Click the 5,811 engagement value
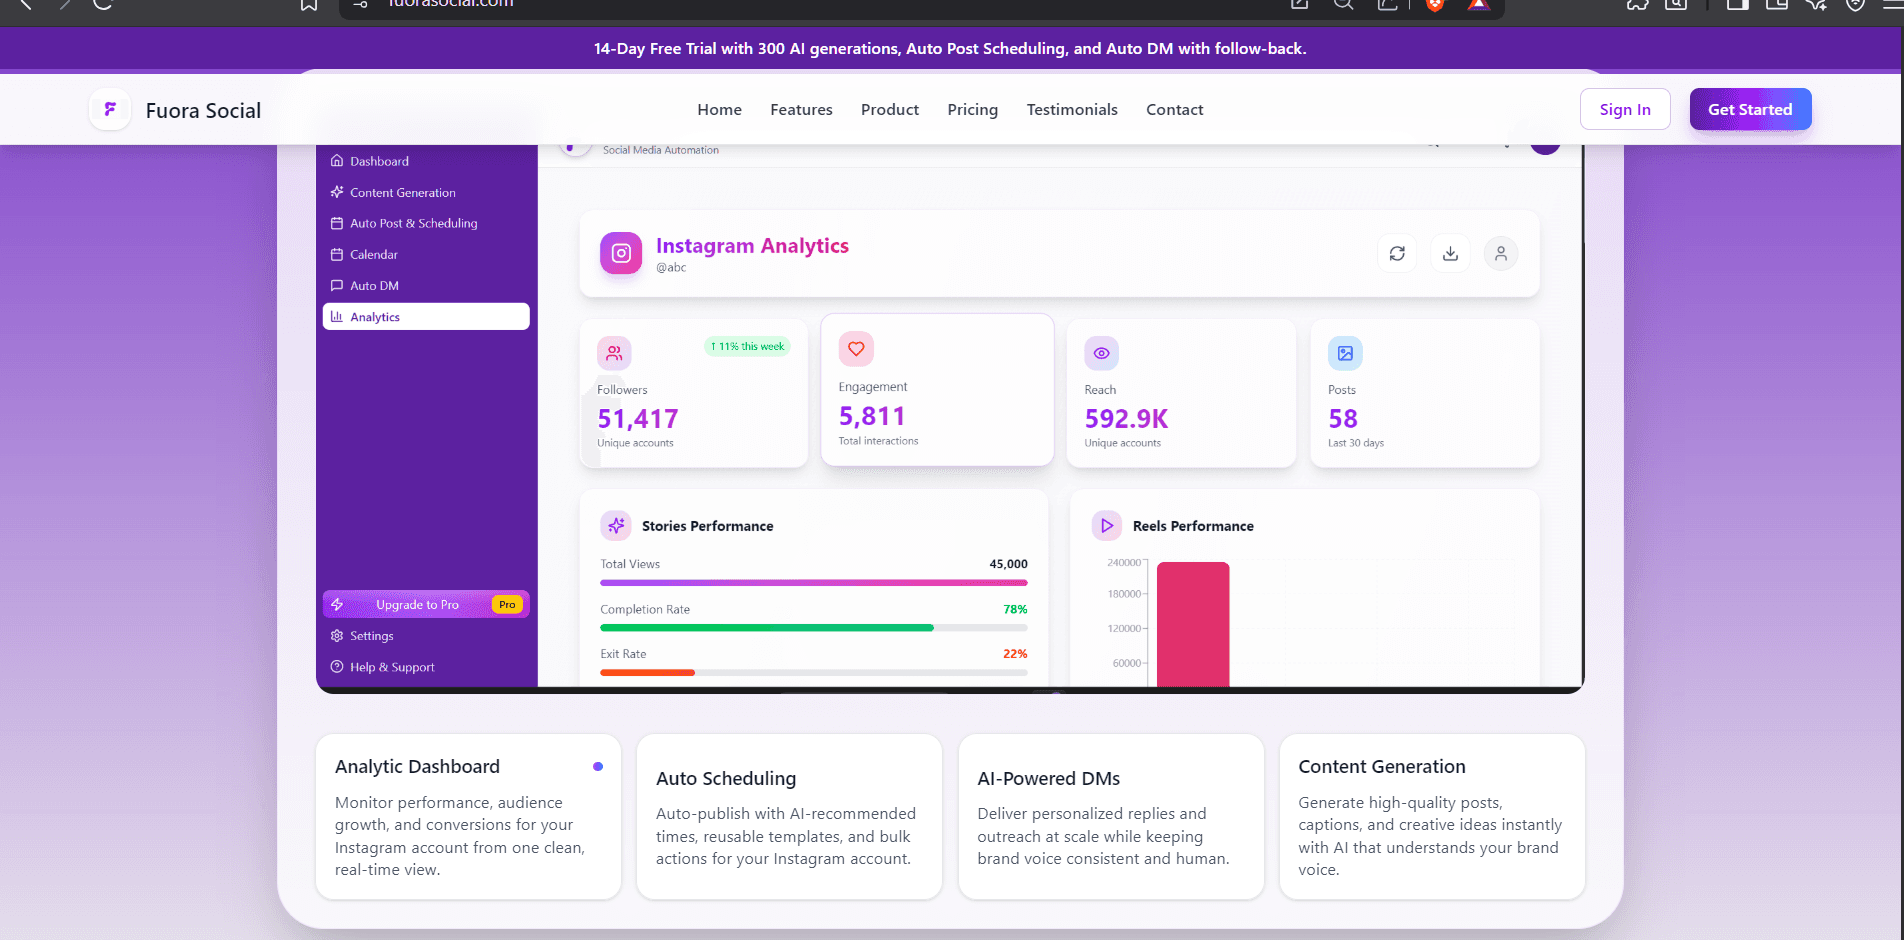This screenshot has height=940, width=1904. coord(872,416)
